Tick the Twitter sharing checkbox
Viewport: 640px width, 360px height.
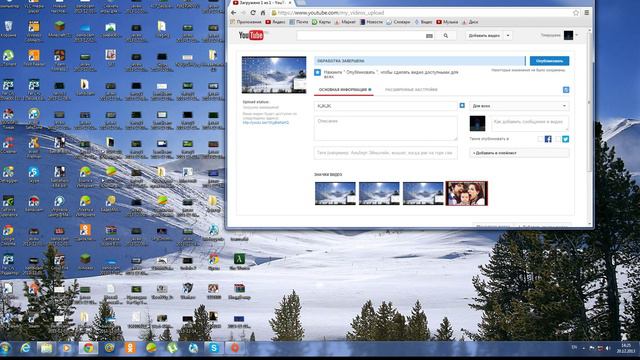tap(558, 139)
